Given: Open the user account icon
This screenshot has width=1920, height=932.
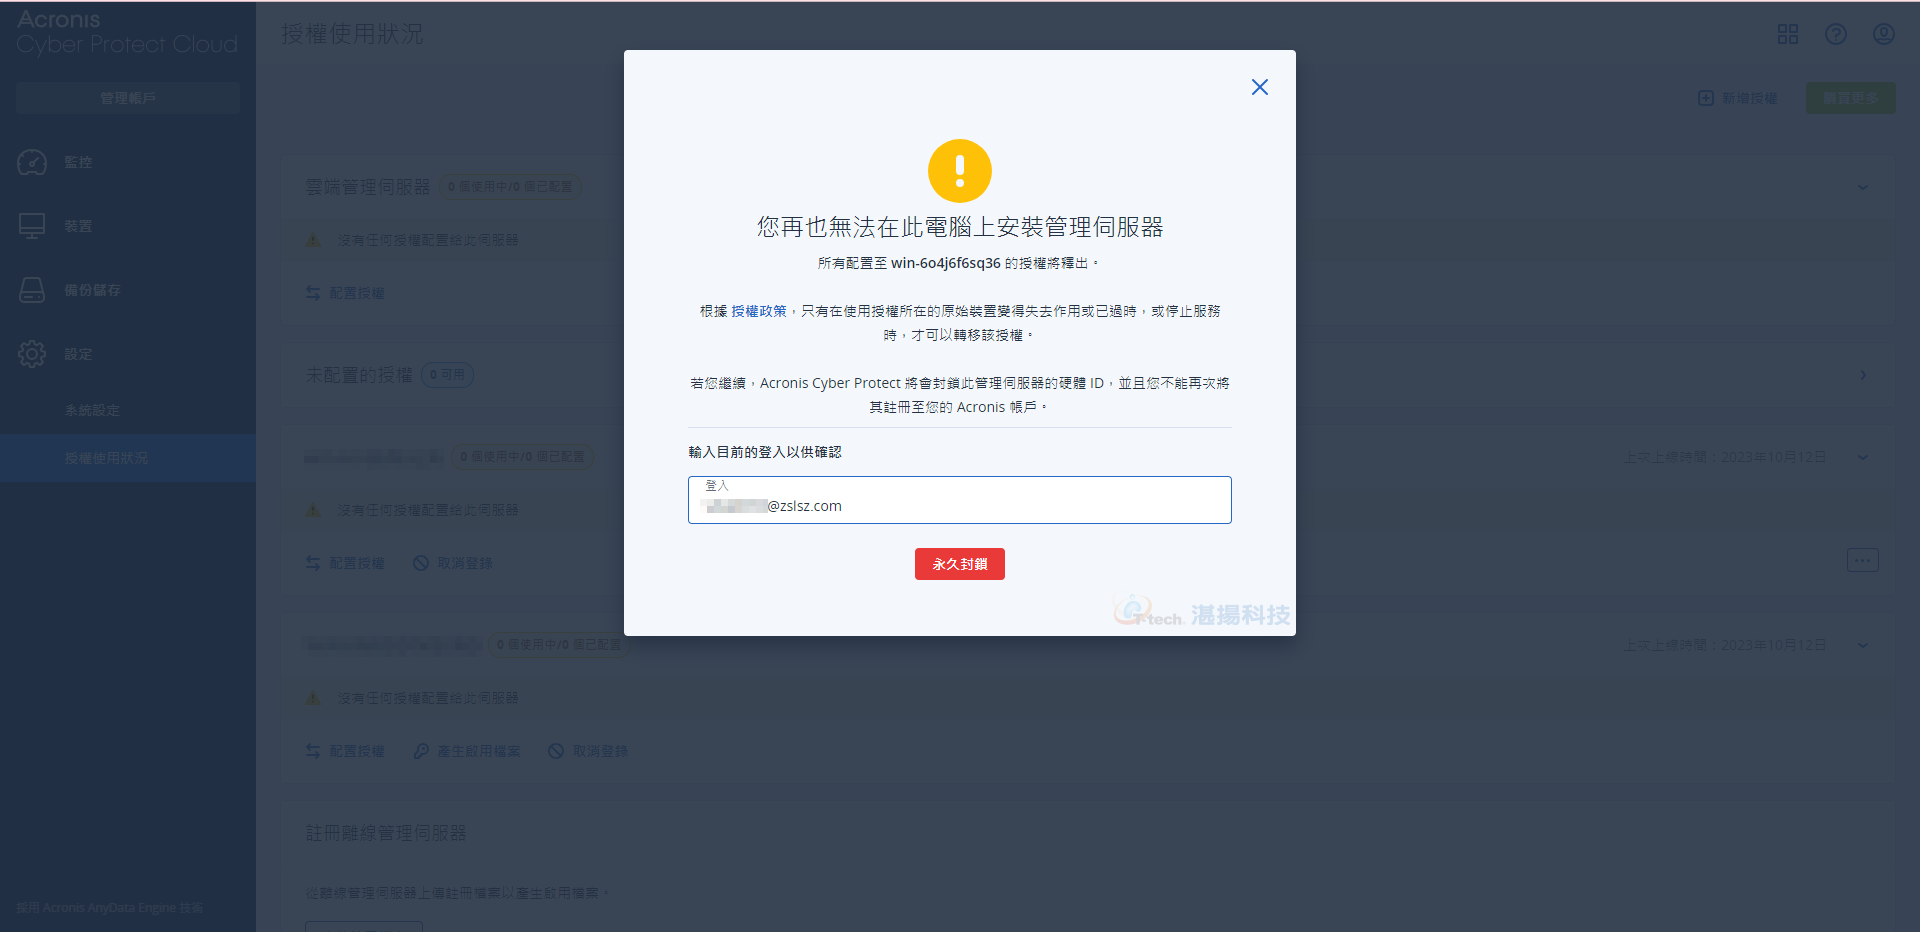Looking at the screenshot, I should pos(1884,34).
